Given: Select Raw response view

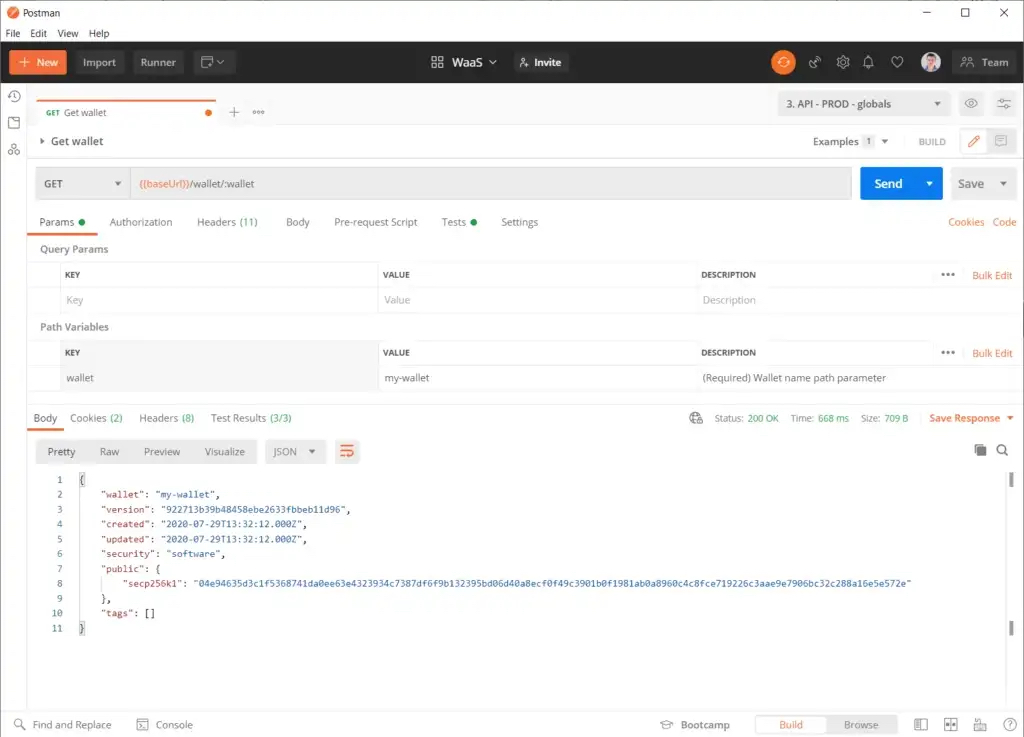Looking at the screenshot, I should tap(109, 452).
